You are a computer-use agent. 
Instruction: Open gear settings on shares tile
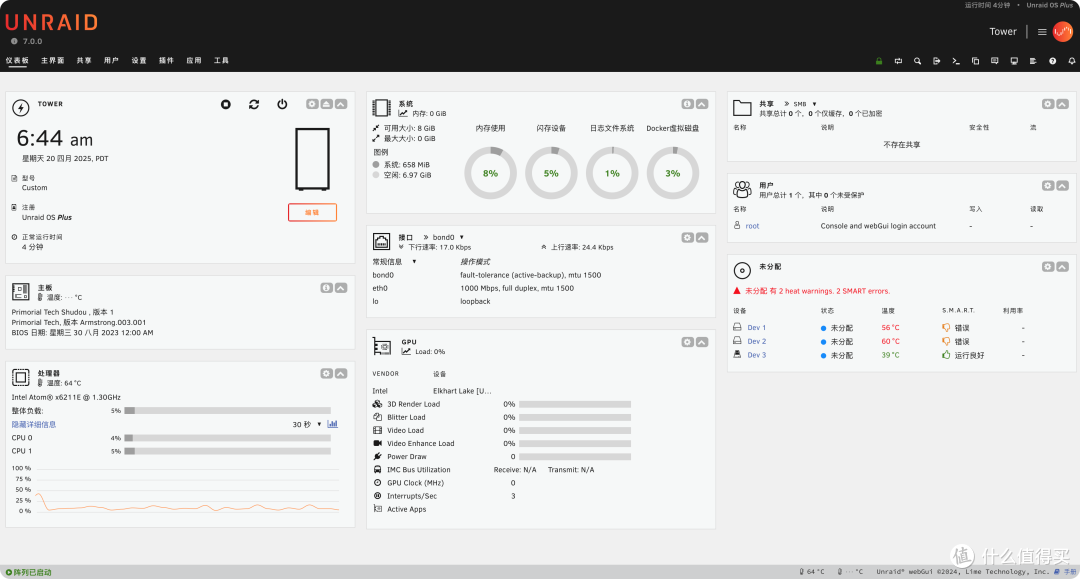1048,104
